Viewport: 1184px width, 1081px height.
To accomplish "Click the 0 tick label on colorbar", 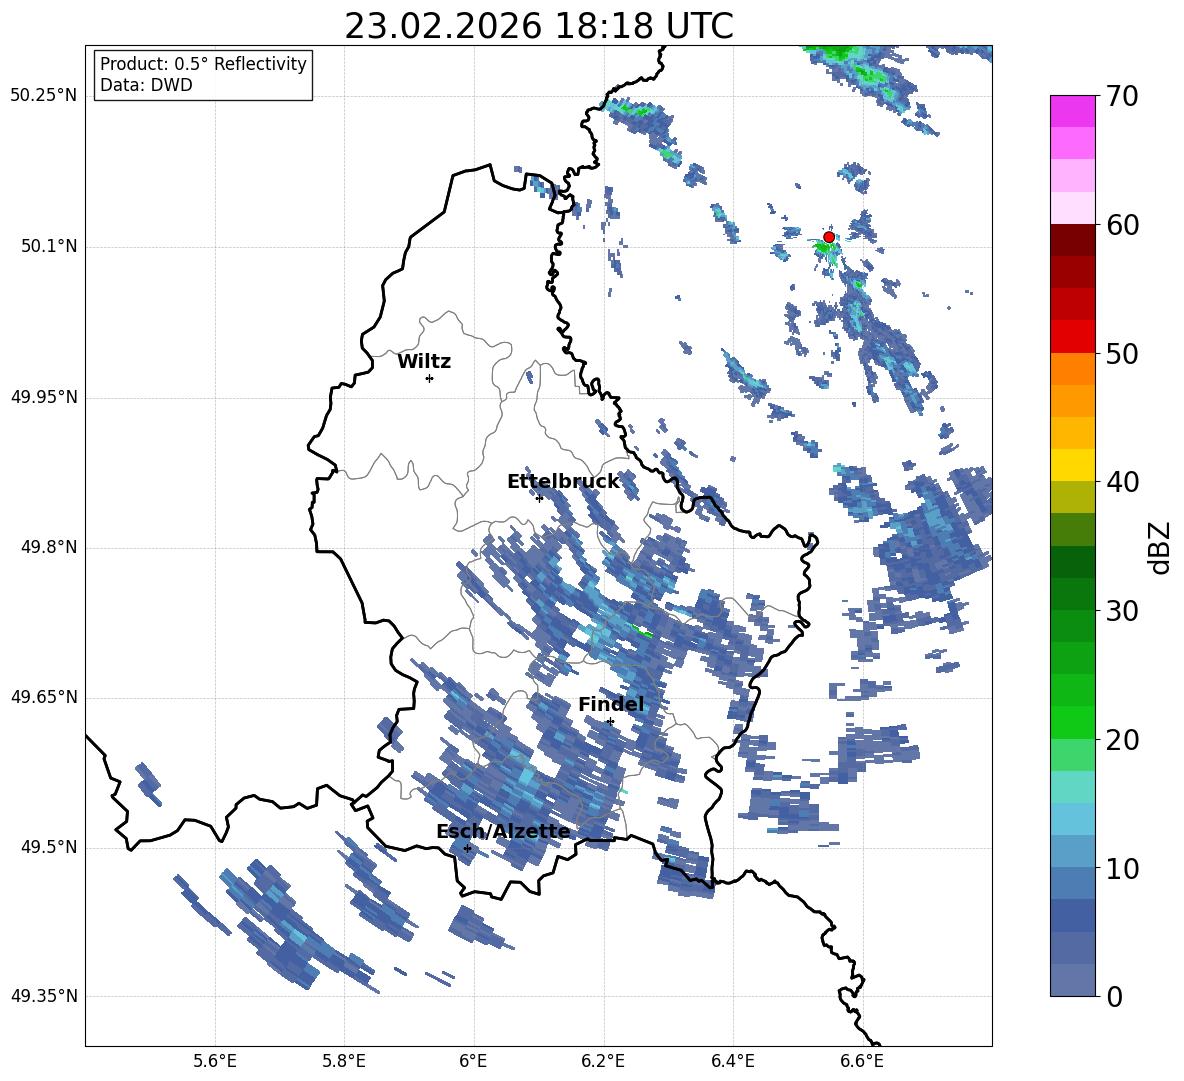I will [x=1114, y=996].
